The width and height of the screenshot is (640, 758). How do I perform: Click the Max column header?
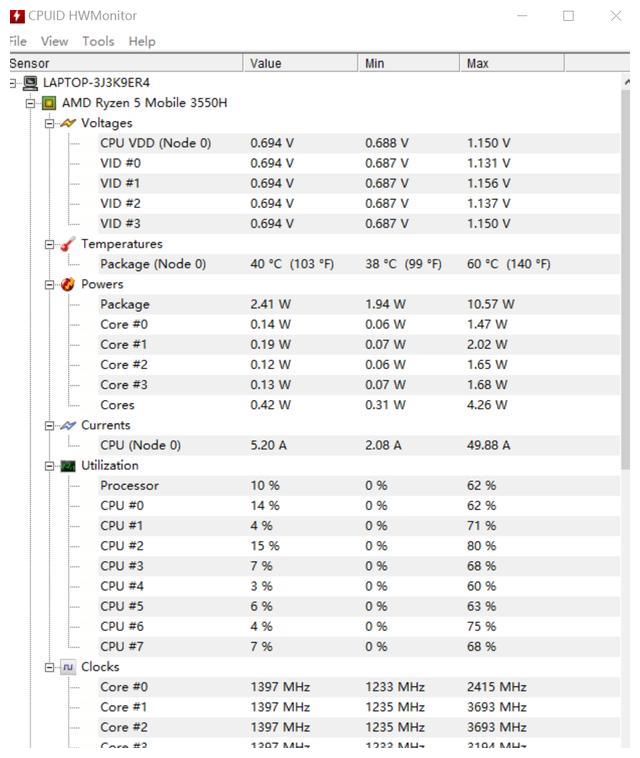[x=511, y=63]
